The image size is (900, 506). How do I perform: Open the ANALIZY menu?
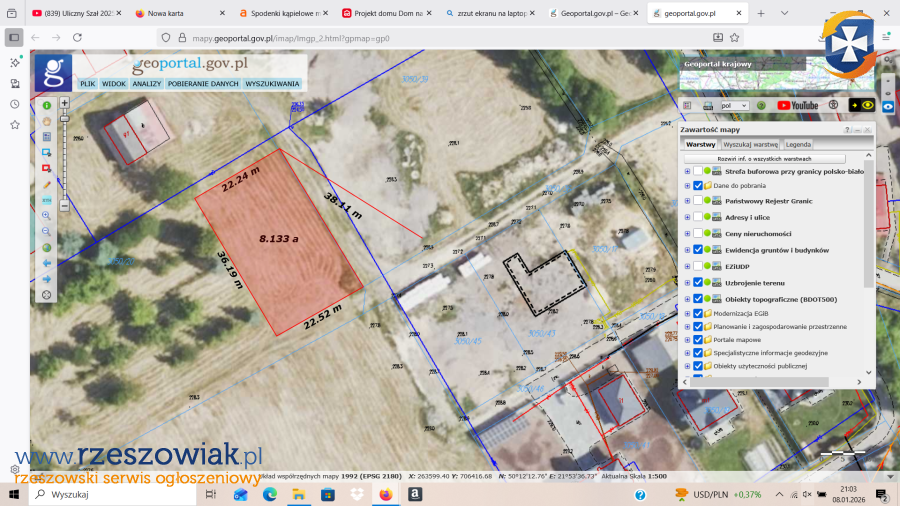[x=147, y=84]
